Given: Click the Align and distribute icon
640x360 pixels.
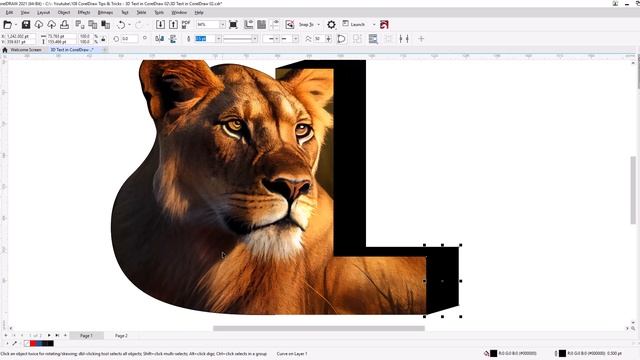Looking at the screenshot, I should [404, 39].
